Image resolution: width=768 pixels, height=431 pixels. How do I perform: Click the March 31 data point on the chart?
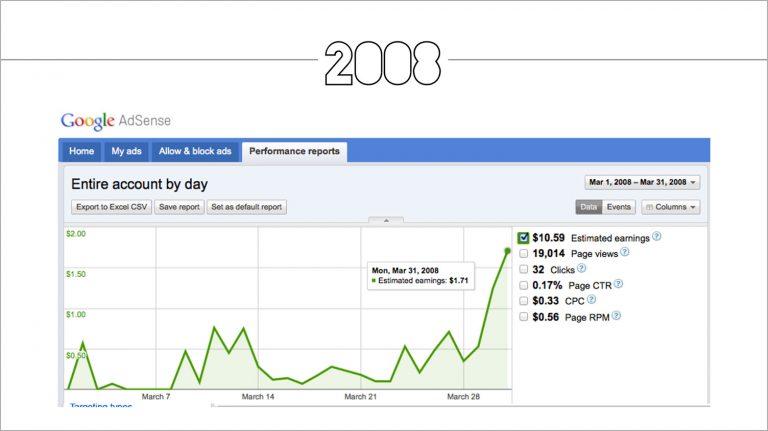[x=507, y=251]
